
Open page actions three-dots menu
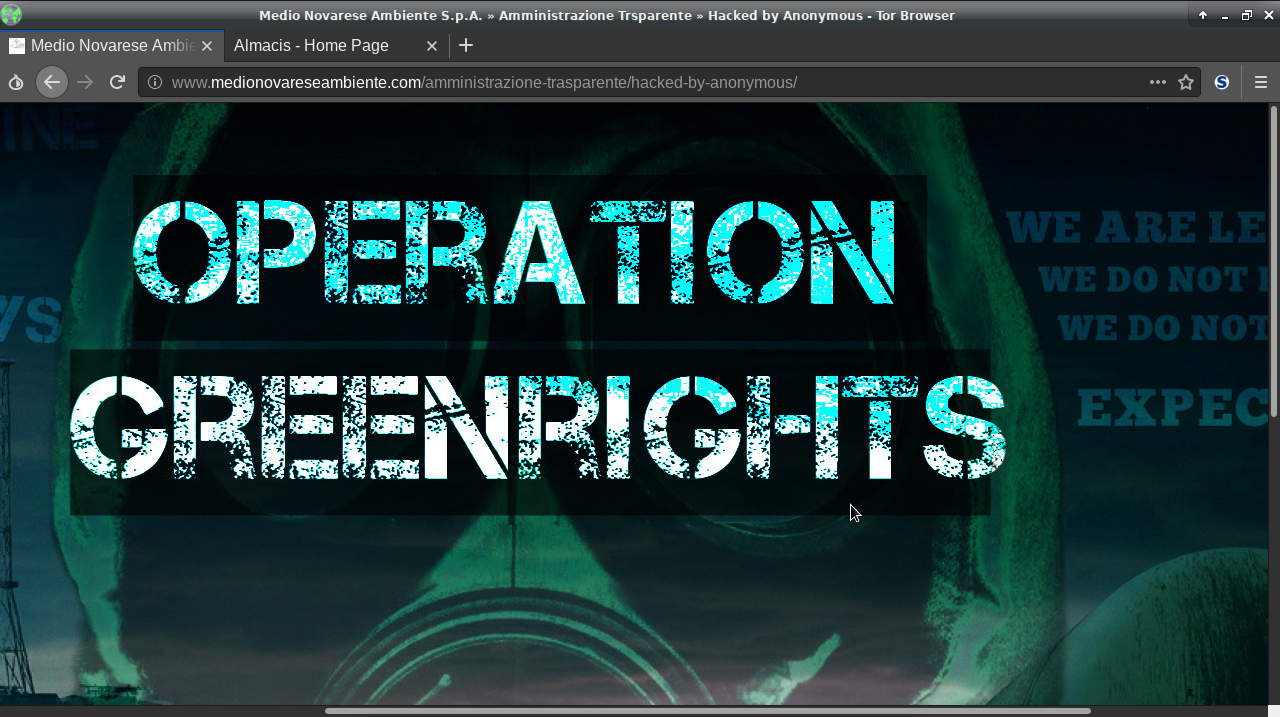[1158, 82]
